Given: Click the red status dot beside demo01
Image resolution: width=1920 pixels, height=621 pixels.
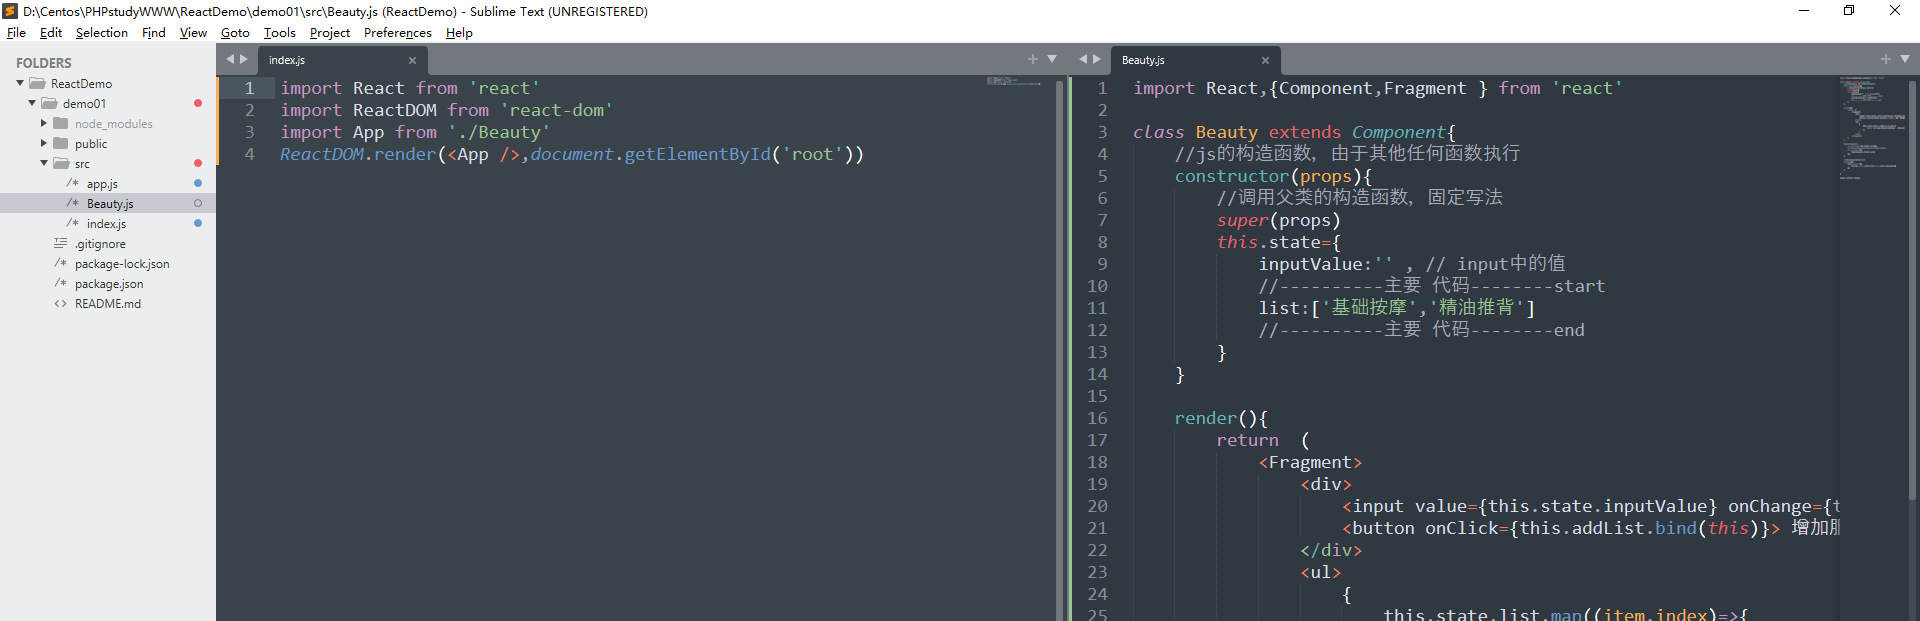Looking at the screenshot, I should point(198,103).
